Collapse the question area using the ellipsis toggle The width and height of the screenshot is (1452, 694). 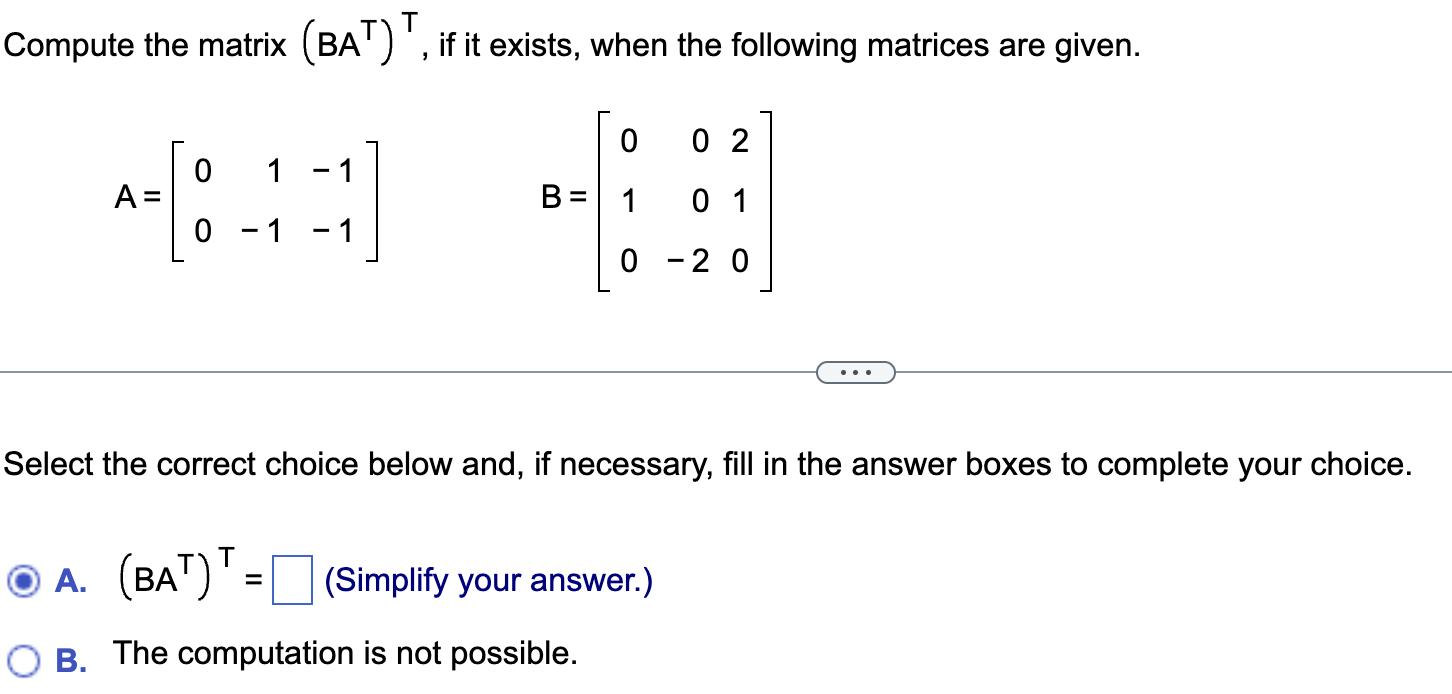pyautogui.click(x=855, y=371)
